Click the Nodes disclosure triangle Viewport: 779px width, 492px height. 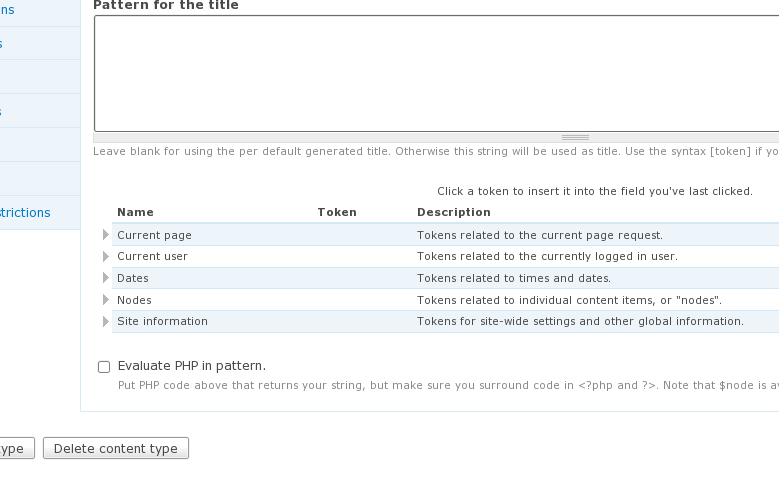tap(106, 300)
